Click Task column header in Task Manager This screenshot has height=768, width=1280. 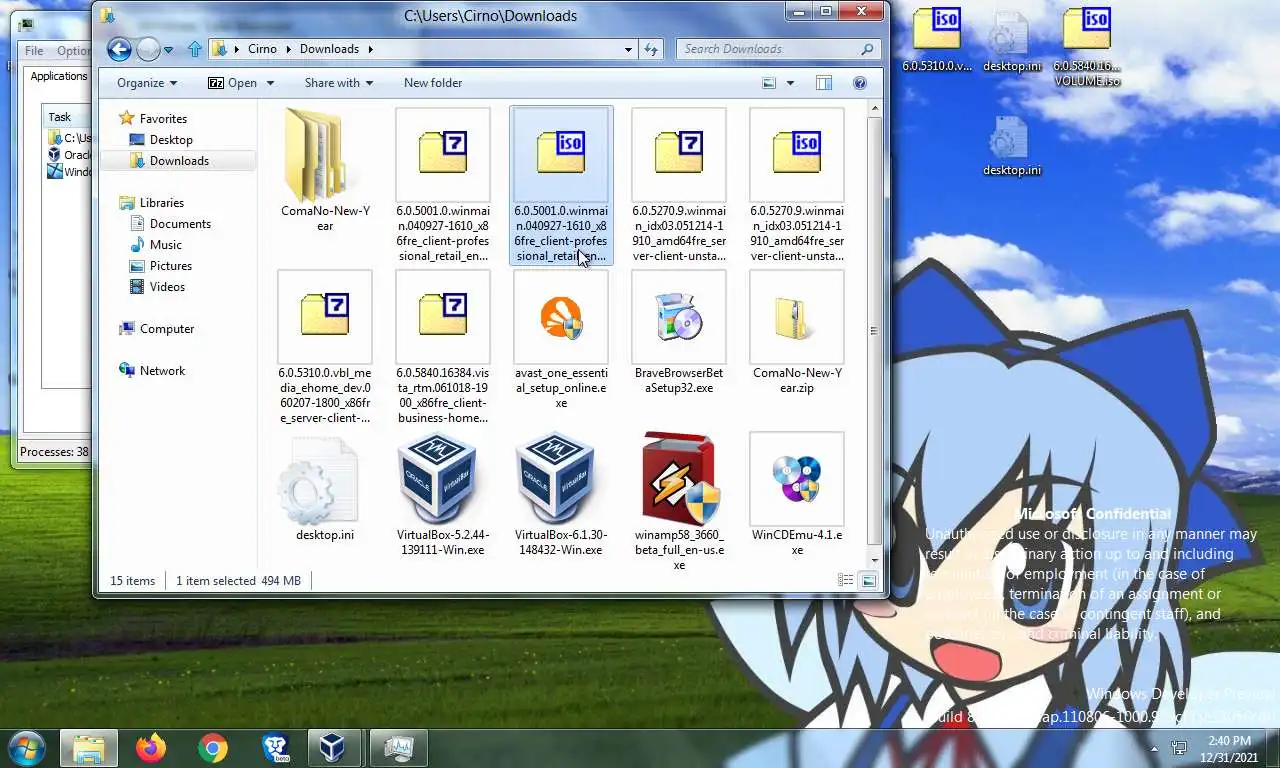(x=67, y=117)
